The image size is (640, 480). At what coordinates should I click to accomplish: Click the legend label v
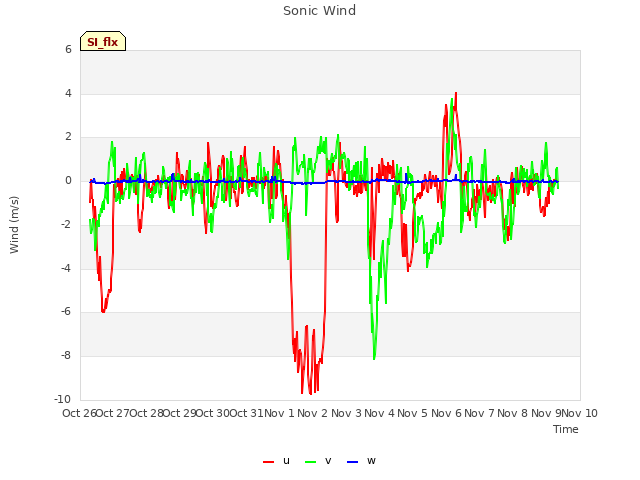328,461
